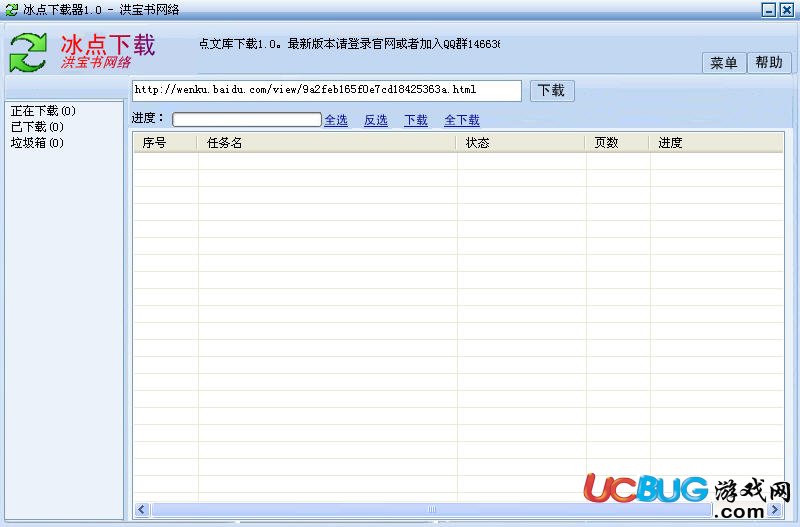Click the horizontal scrollbar thumb

[432, 509]
